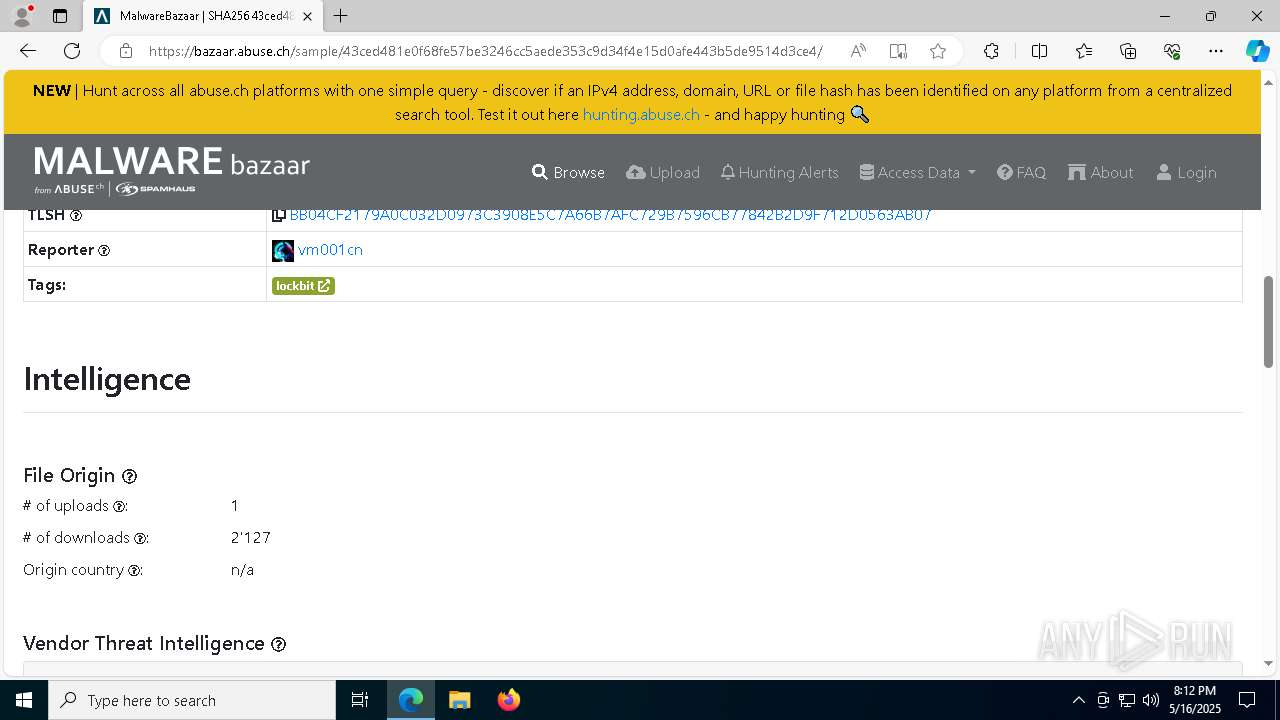Open Firefox from taskbar

pyautogui.click(x=508, y=700)
